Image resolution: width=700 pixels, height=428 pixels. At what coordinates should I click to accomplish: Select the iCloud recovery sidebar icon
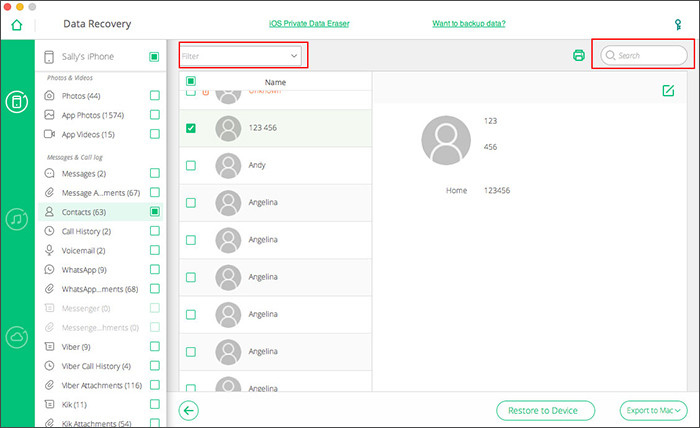point(17,337)
